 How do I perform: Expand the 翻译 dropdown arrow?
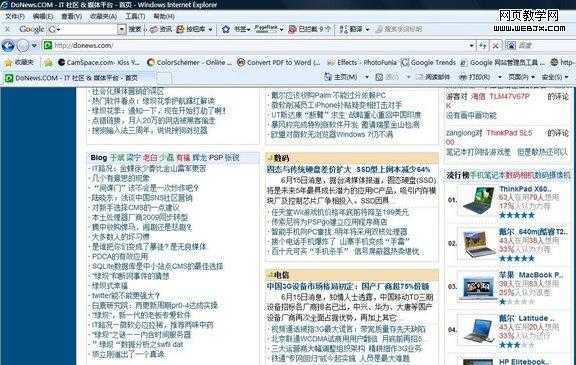(367, 29)
